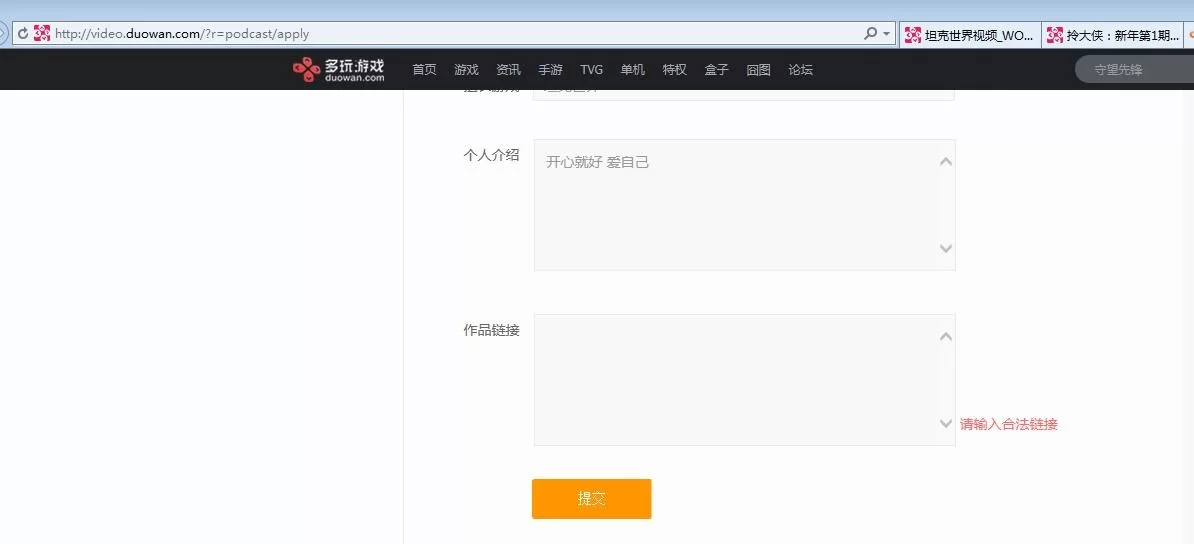Screen dimensions: 1194x544
Task: Click the 作品链接 text area
Action: (x=744, y=379)
